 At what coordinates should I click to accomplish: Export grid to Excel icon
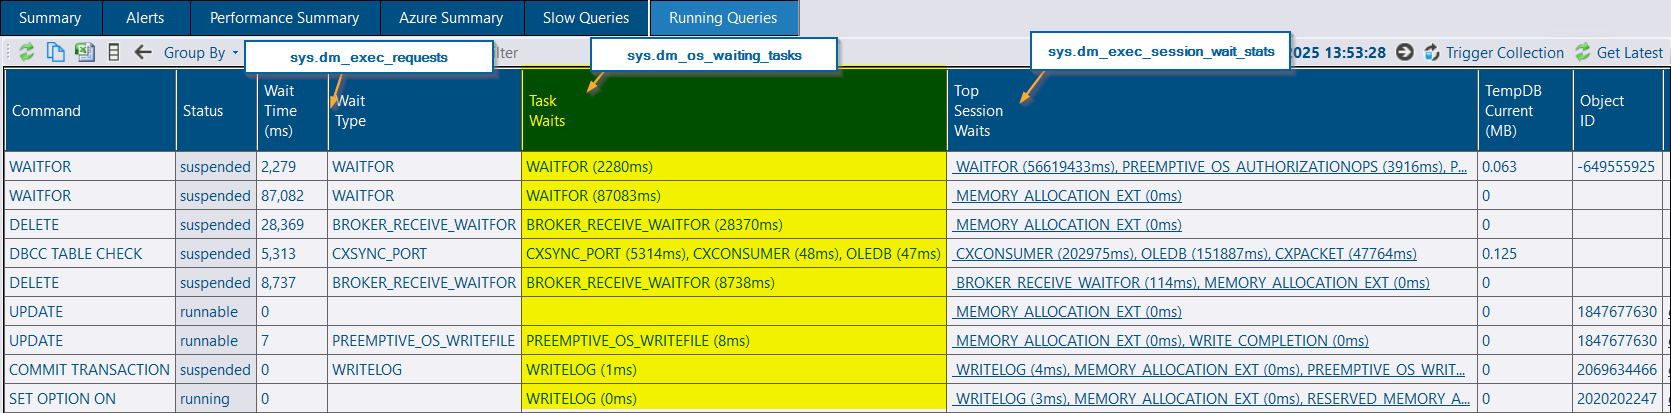point(85,52)
